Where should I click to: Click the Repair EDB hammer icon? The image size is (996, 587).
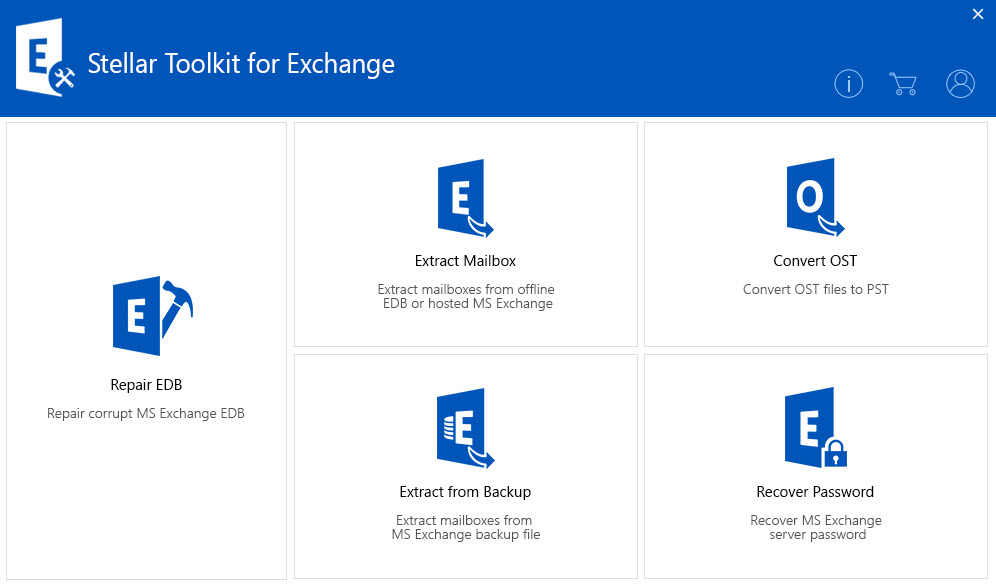tap(150, 314)
